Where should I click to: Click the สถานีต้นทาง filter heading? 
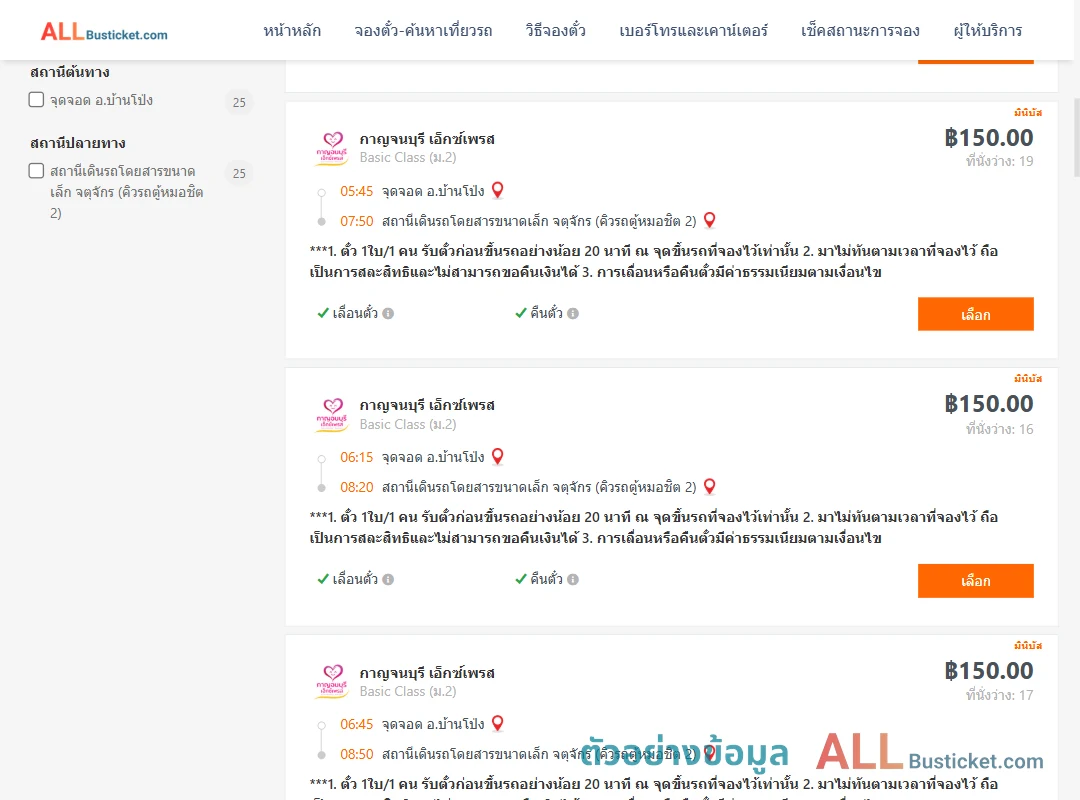tap(70, 72)
